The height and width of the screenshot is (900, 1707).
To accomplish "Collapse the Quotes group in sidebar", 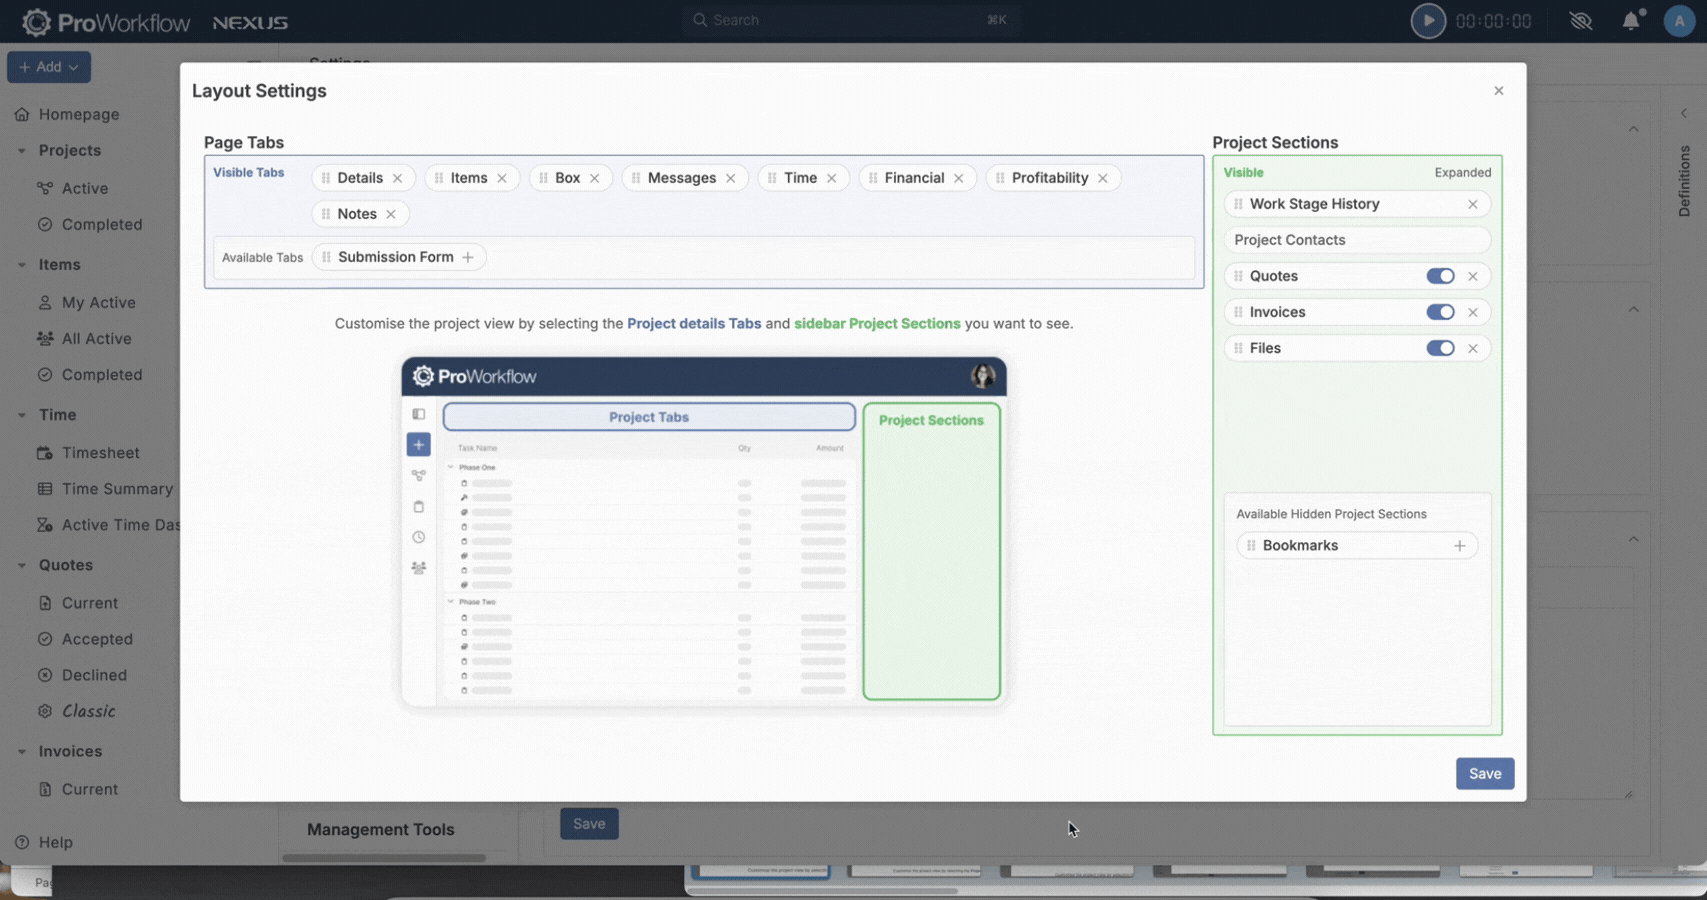I will (x=22, y=565).
